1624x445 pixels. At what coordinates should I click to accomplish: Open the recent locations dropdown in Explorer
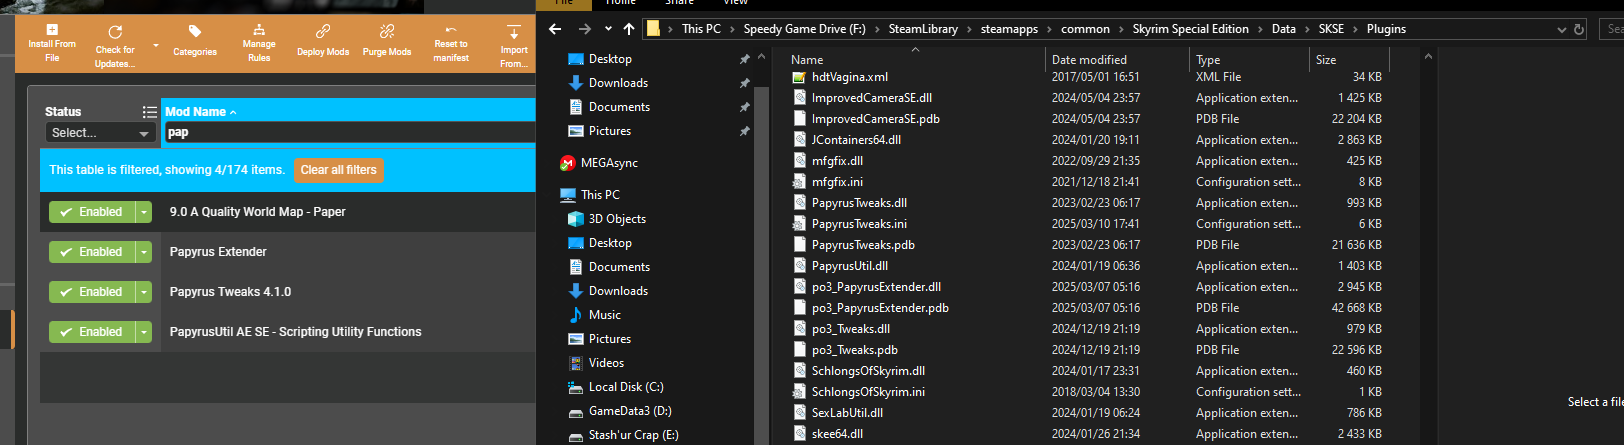(x=608, y=29)
